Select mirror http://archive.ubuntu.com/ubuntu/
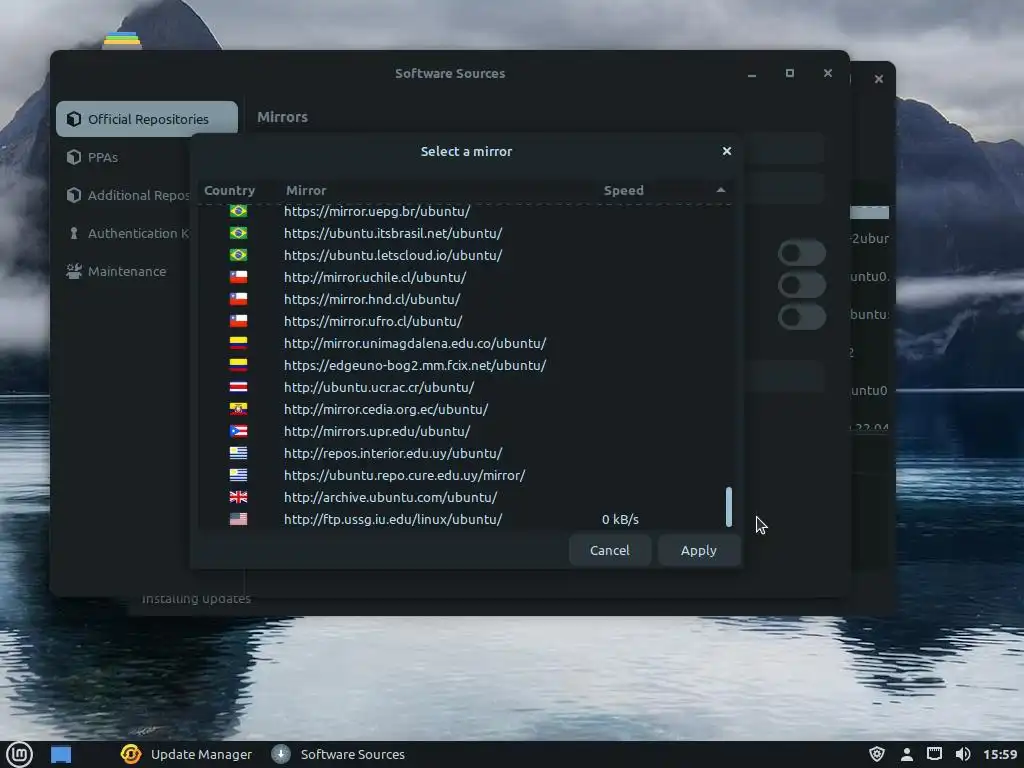 391,497
